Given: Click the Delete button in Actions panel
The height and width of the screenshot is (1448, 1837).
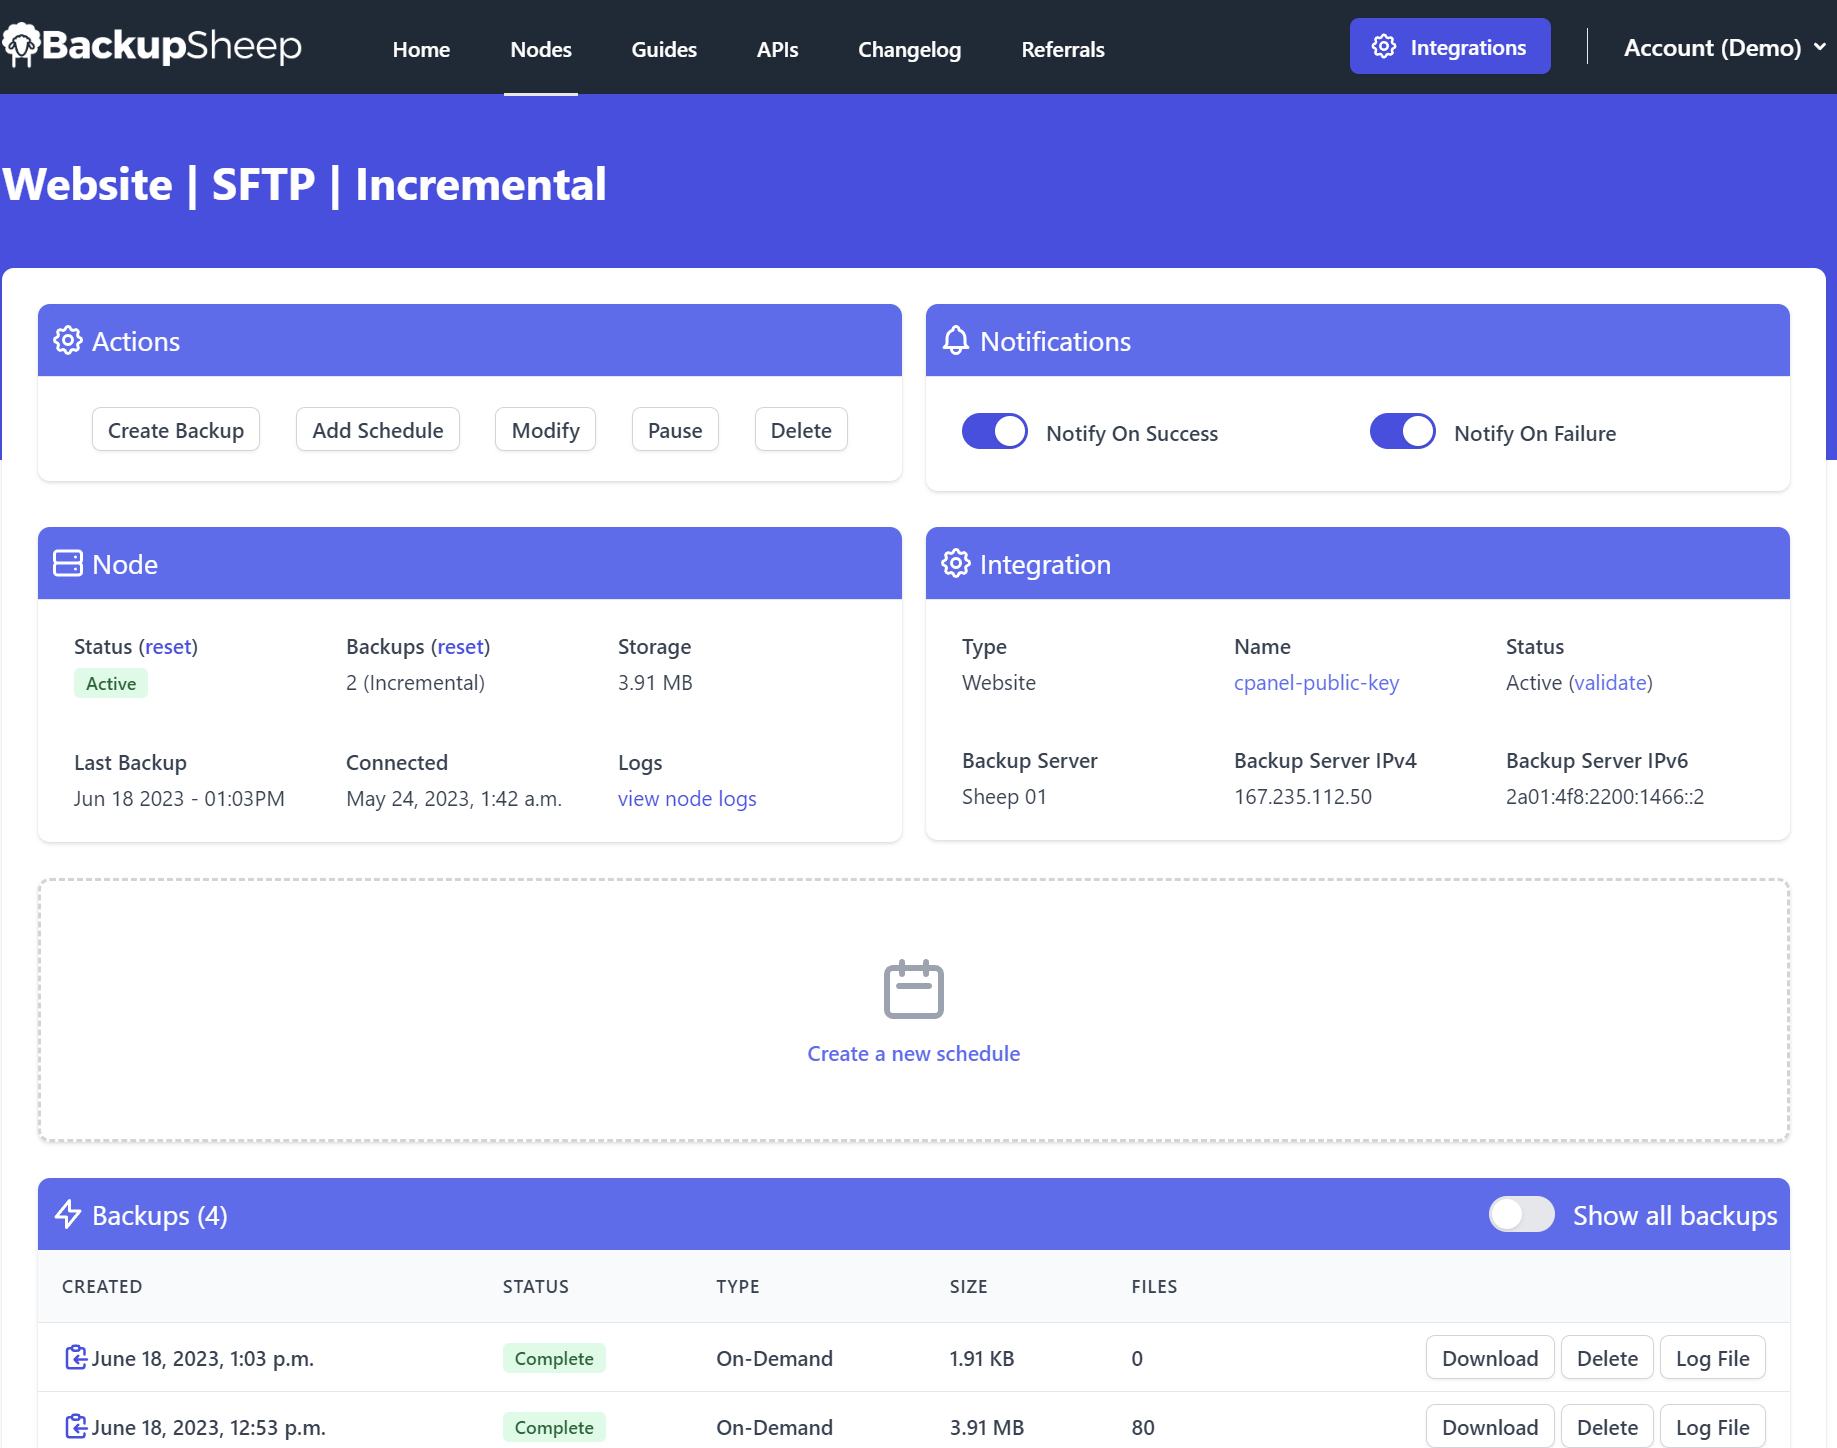Looking at the screenshot, I should click(x=801, y=429).
